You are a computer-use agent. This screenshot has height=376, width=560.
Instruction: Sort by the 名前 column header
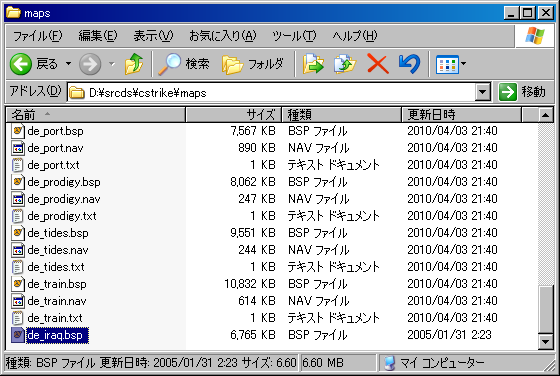(96, 115)
